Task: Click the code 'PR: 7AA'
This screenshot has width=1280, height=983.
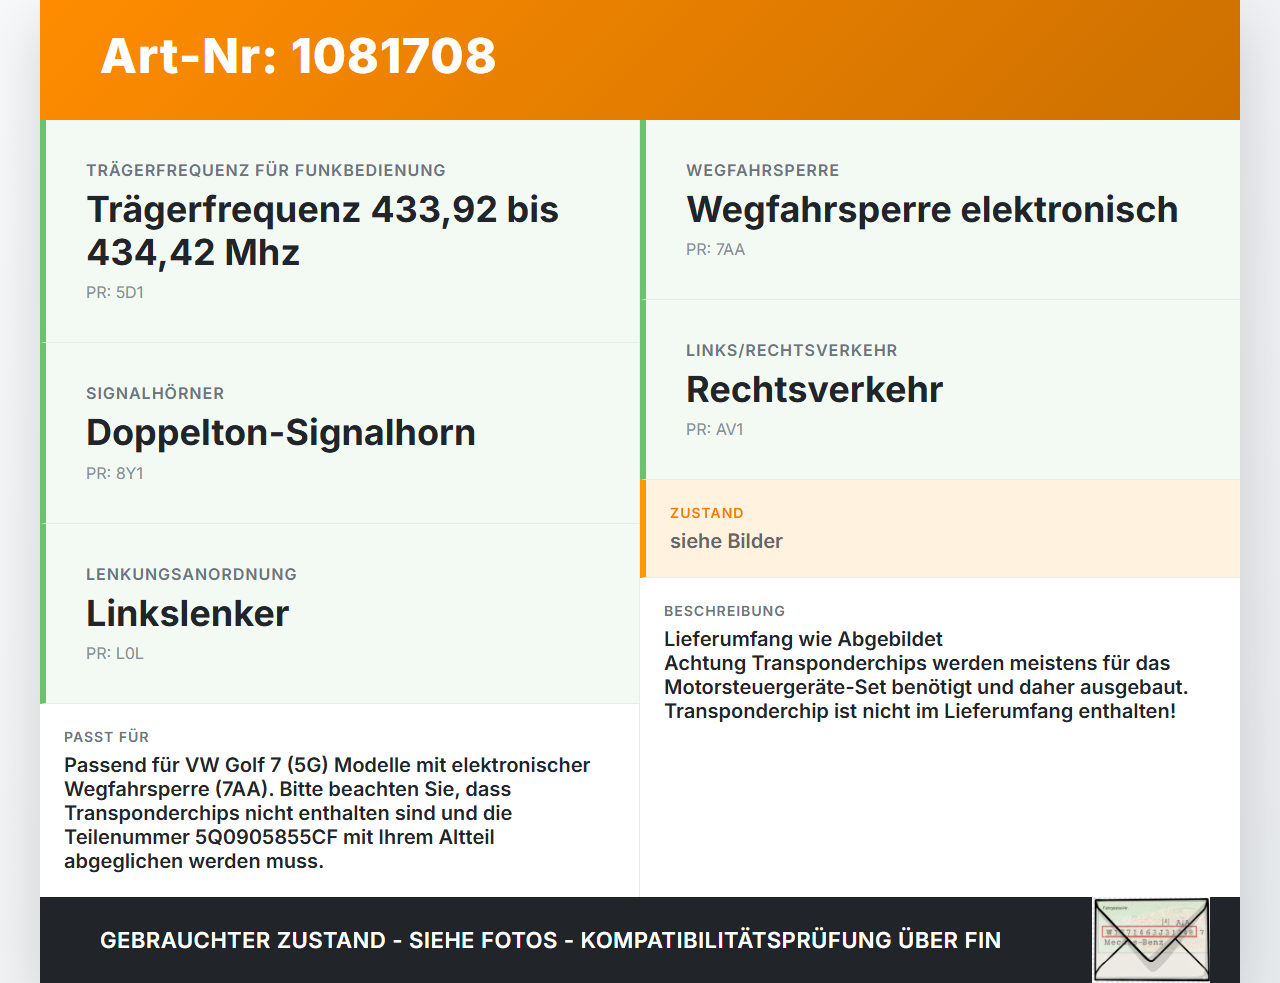Action: (715, 250)
